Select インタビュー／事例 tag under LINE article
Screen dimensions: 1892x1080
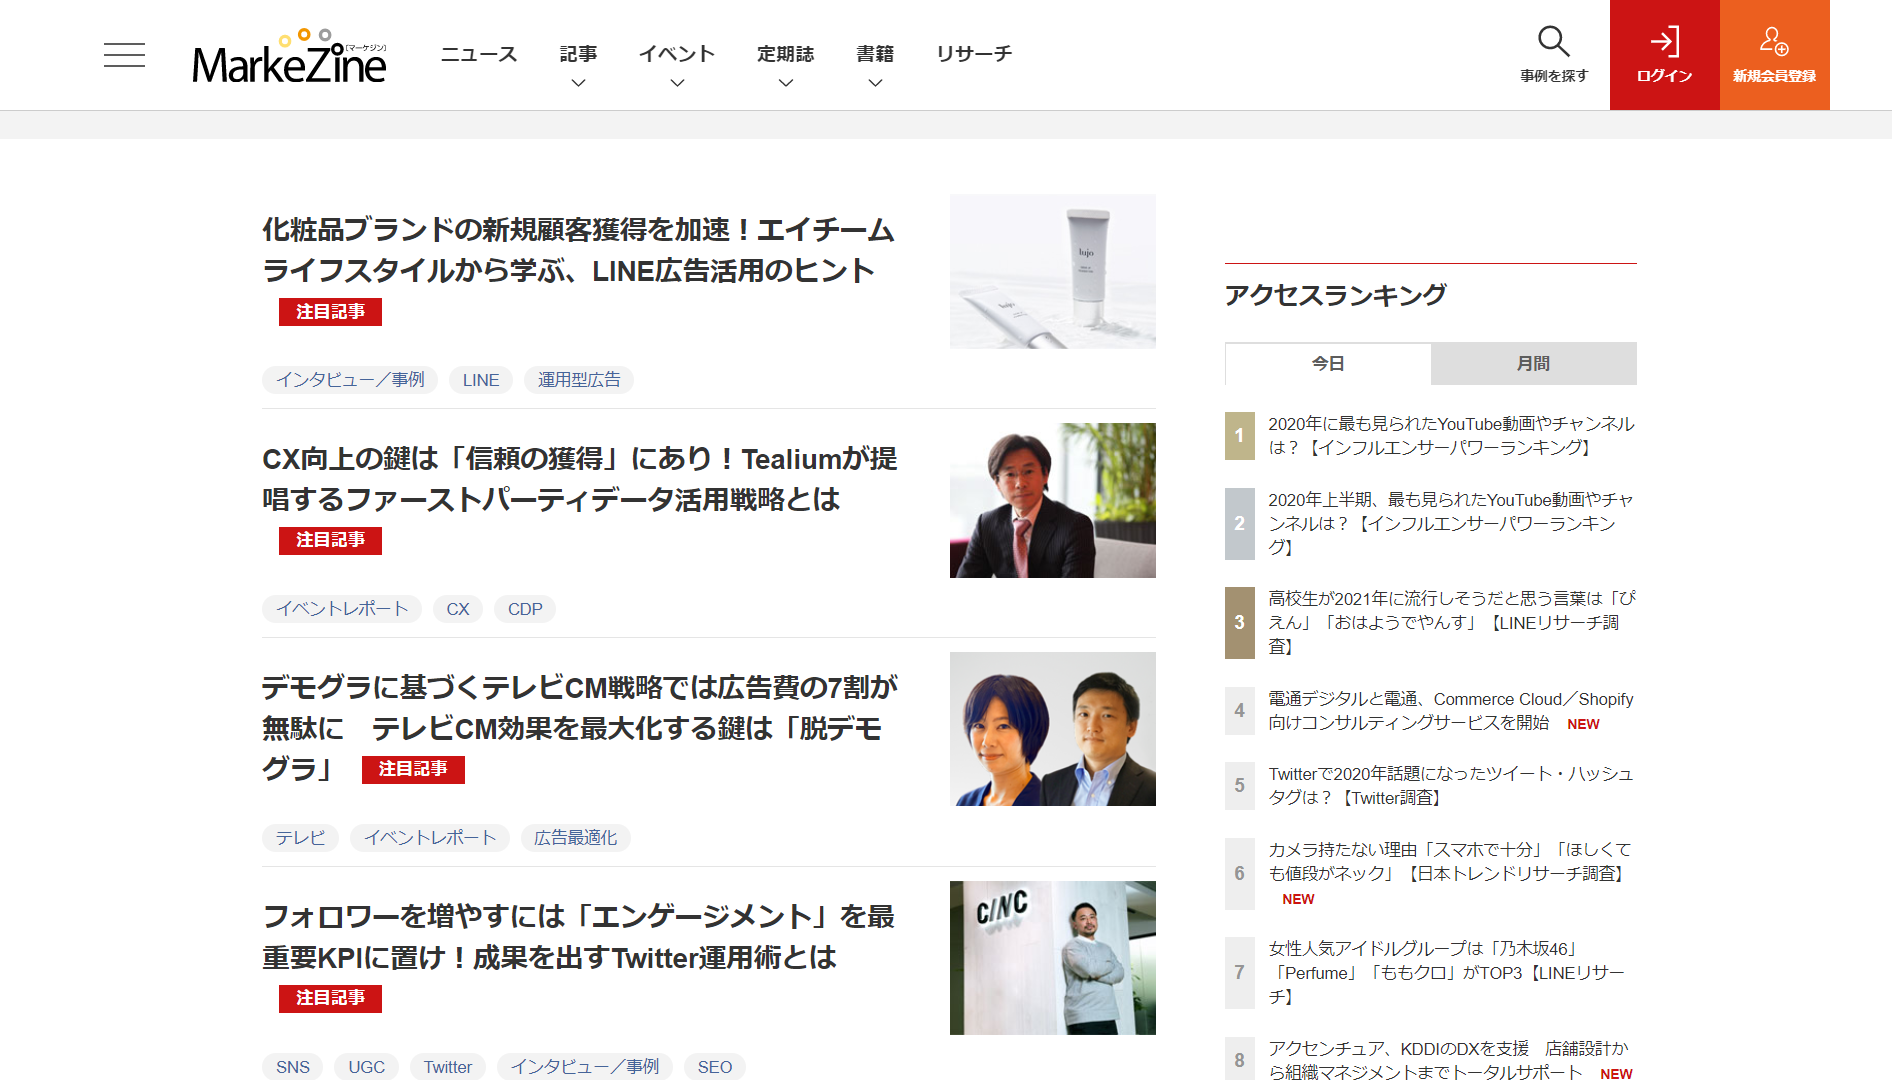coord(350,380)
